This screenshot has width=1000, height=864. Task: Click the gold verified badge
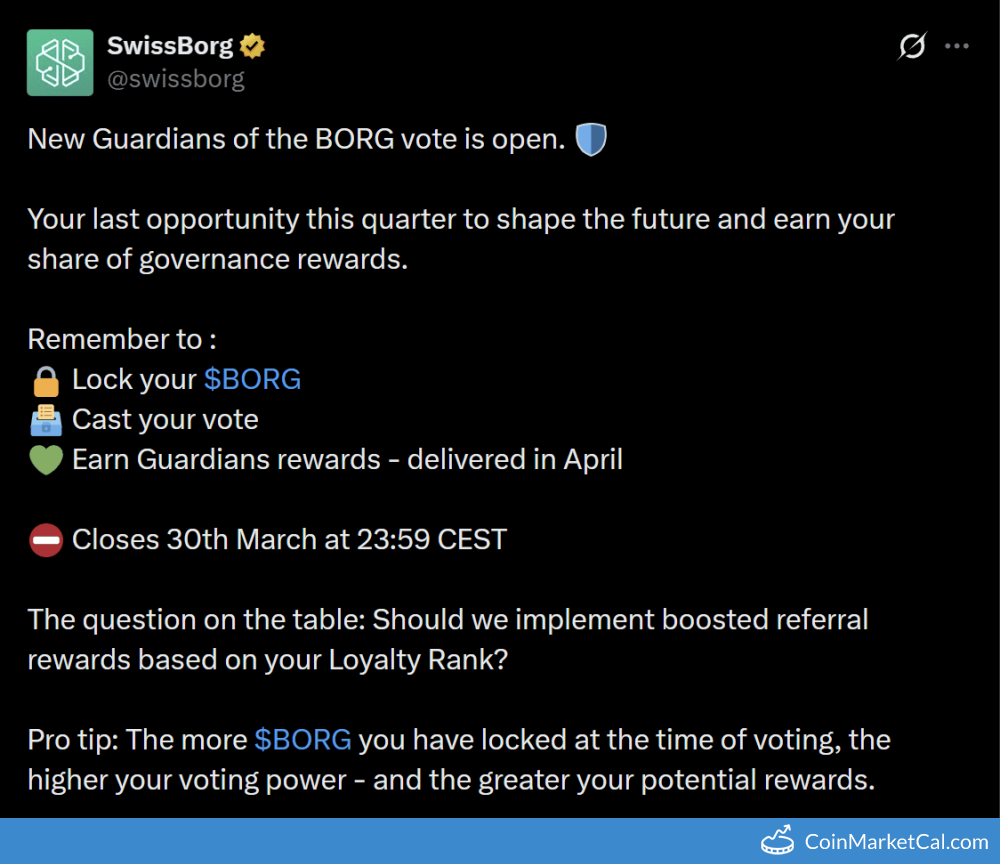click(x=252, y=46)
